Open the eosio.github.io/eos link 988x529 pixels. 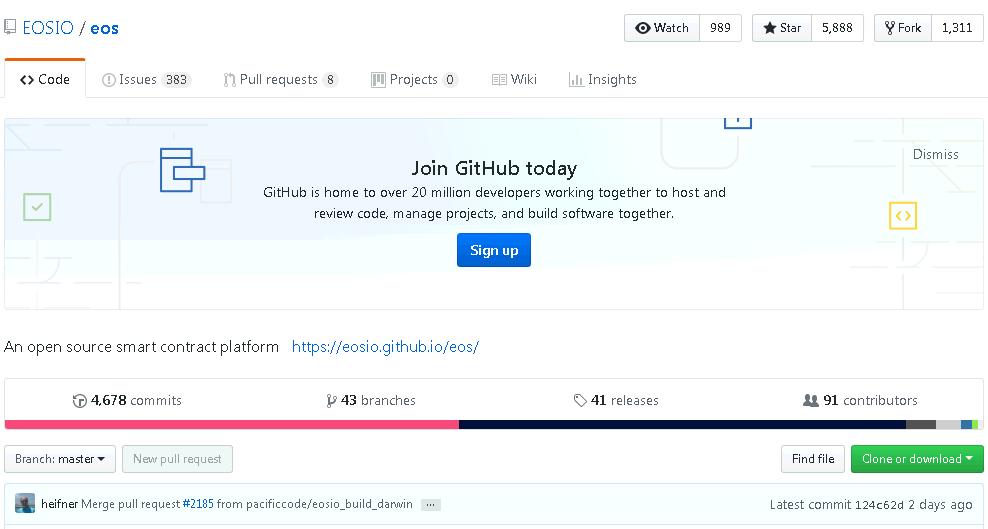[385, 347]
